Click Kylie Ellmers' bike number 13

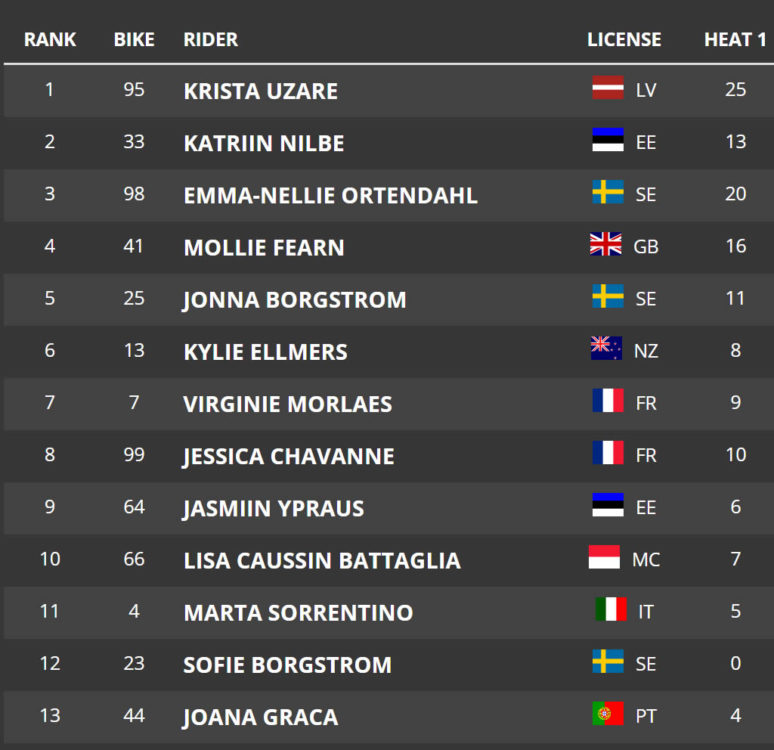coord(134,351)
